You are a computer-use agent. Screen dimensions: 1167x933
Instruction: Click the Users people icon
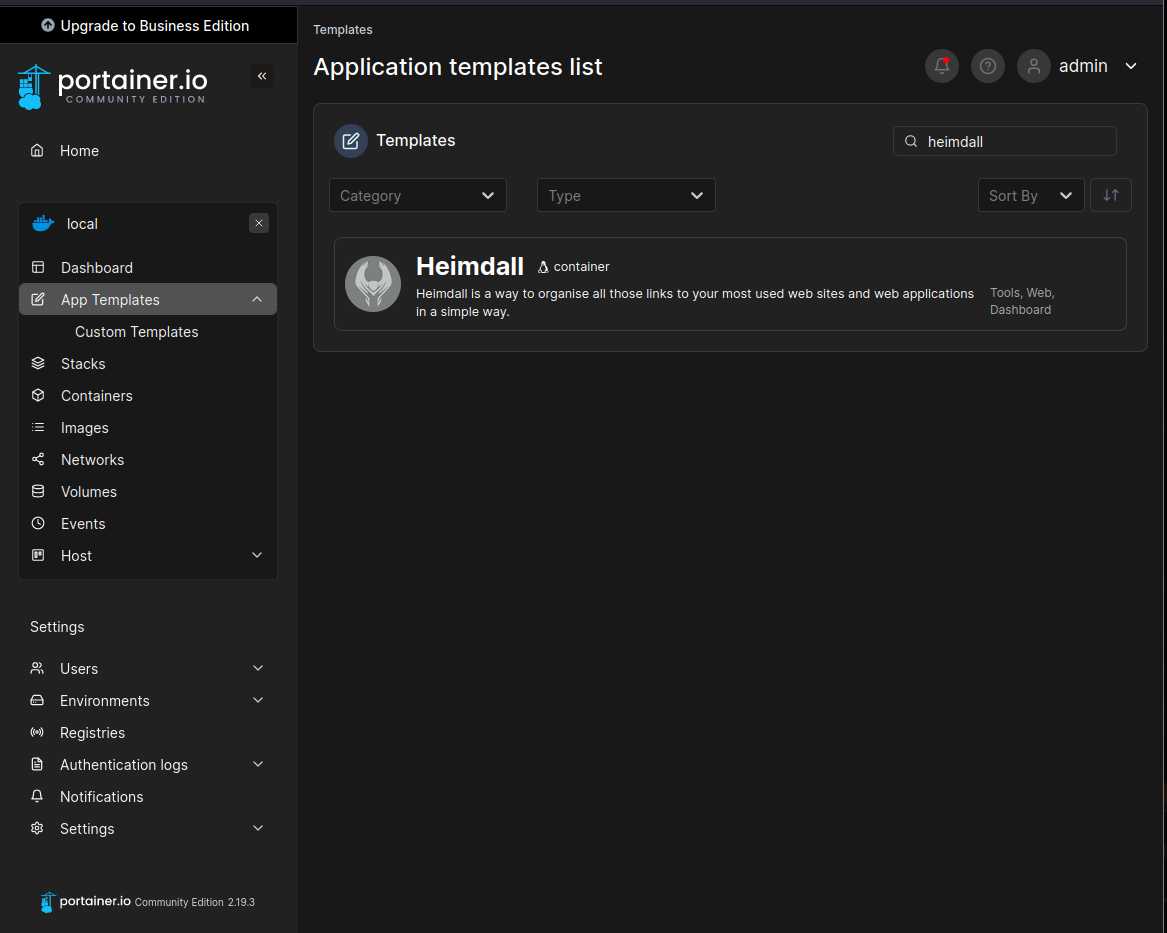(x=37, y=668)
